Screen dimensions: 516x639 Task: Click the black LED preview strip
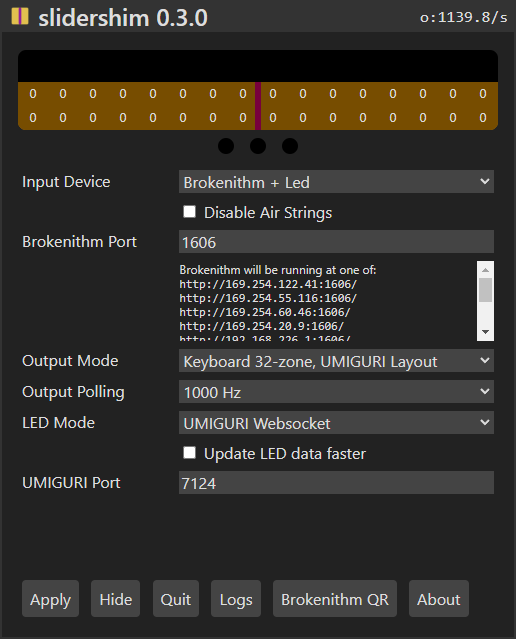(x=258, y=66)
